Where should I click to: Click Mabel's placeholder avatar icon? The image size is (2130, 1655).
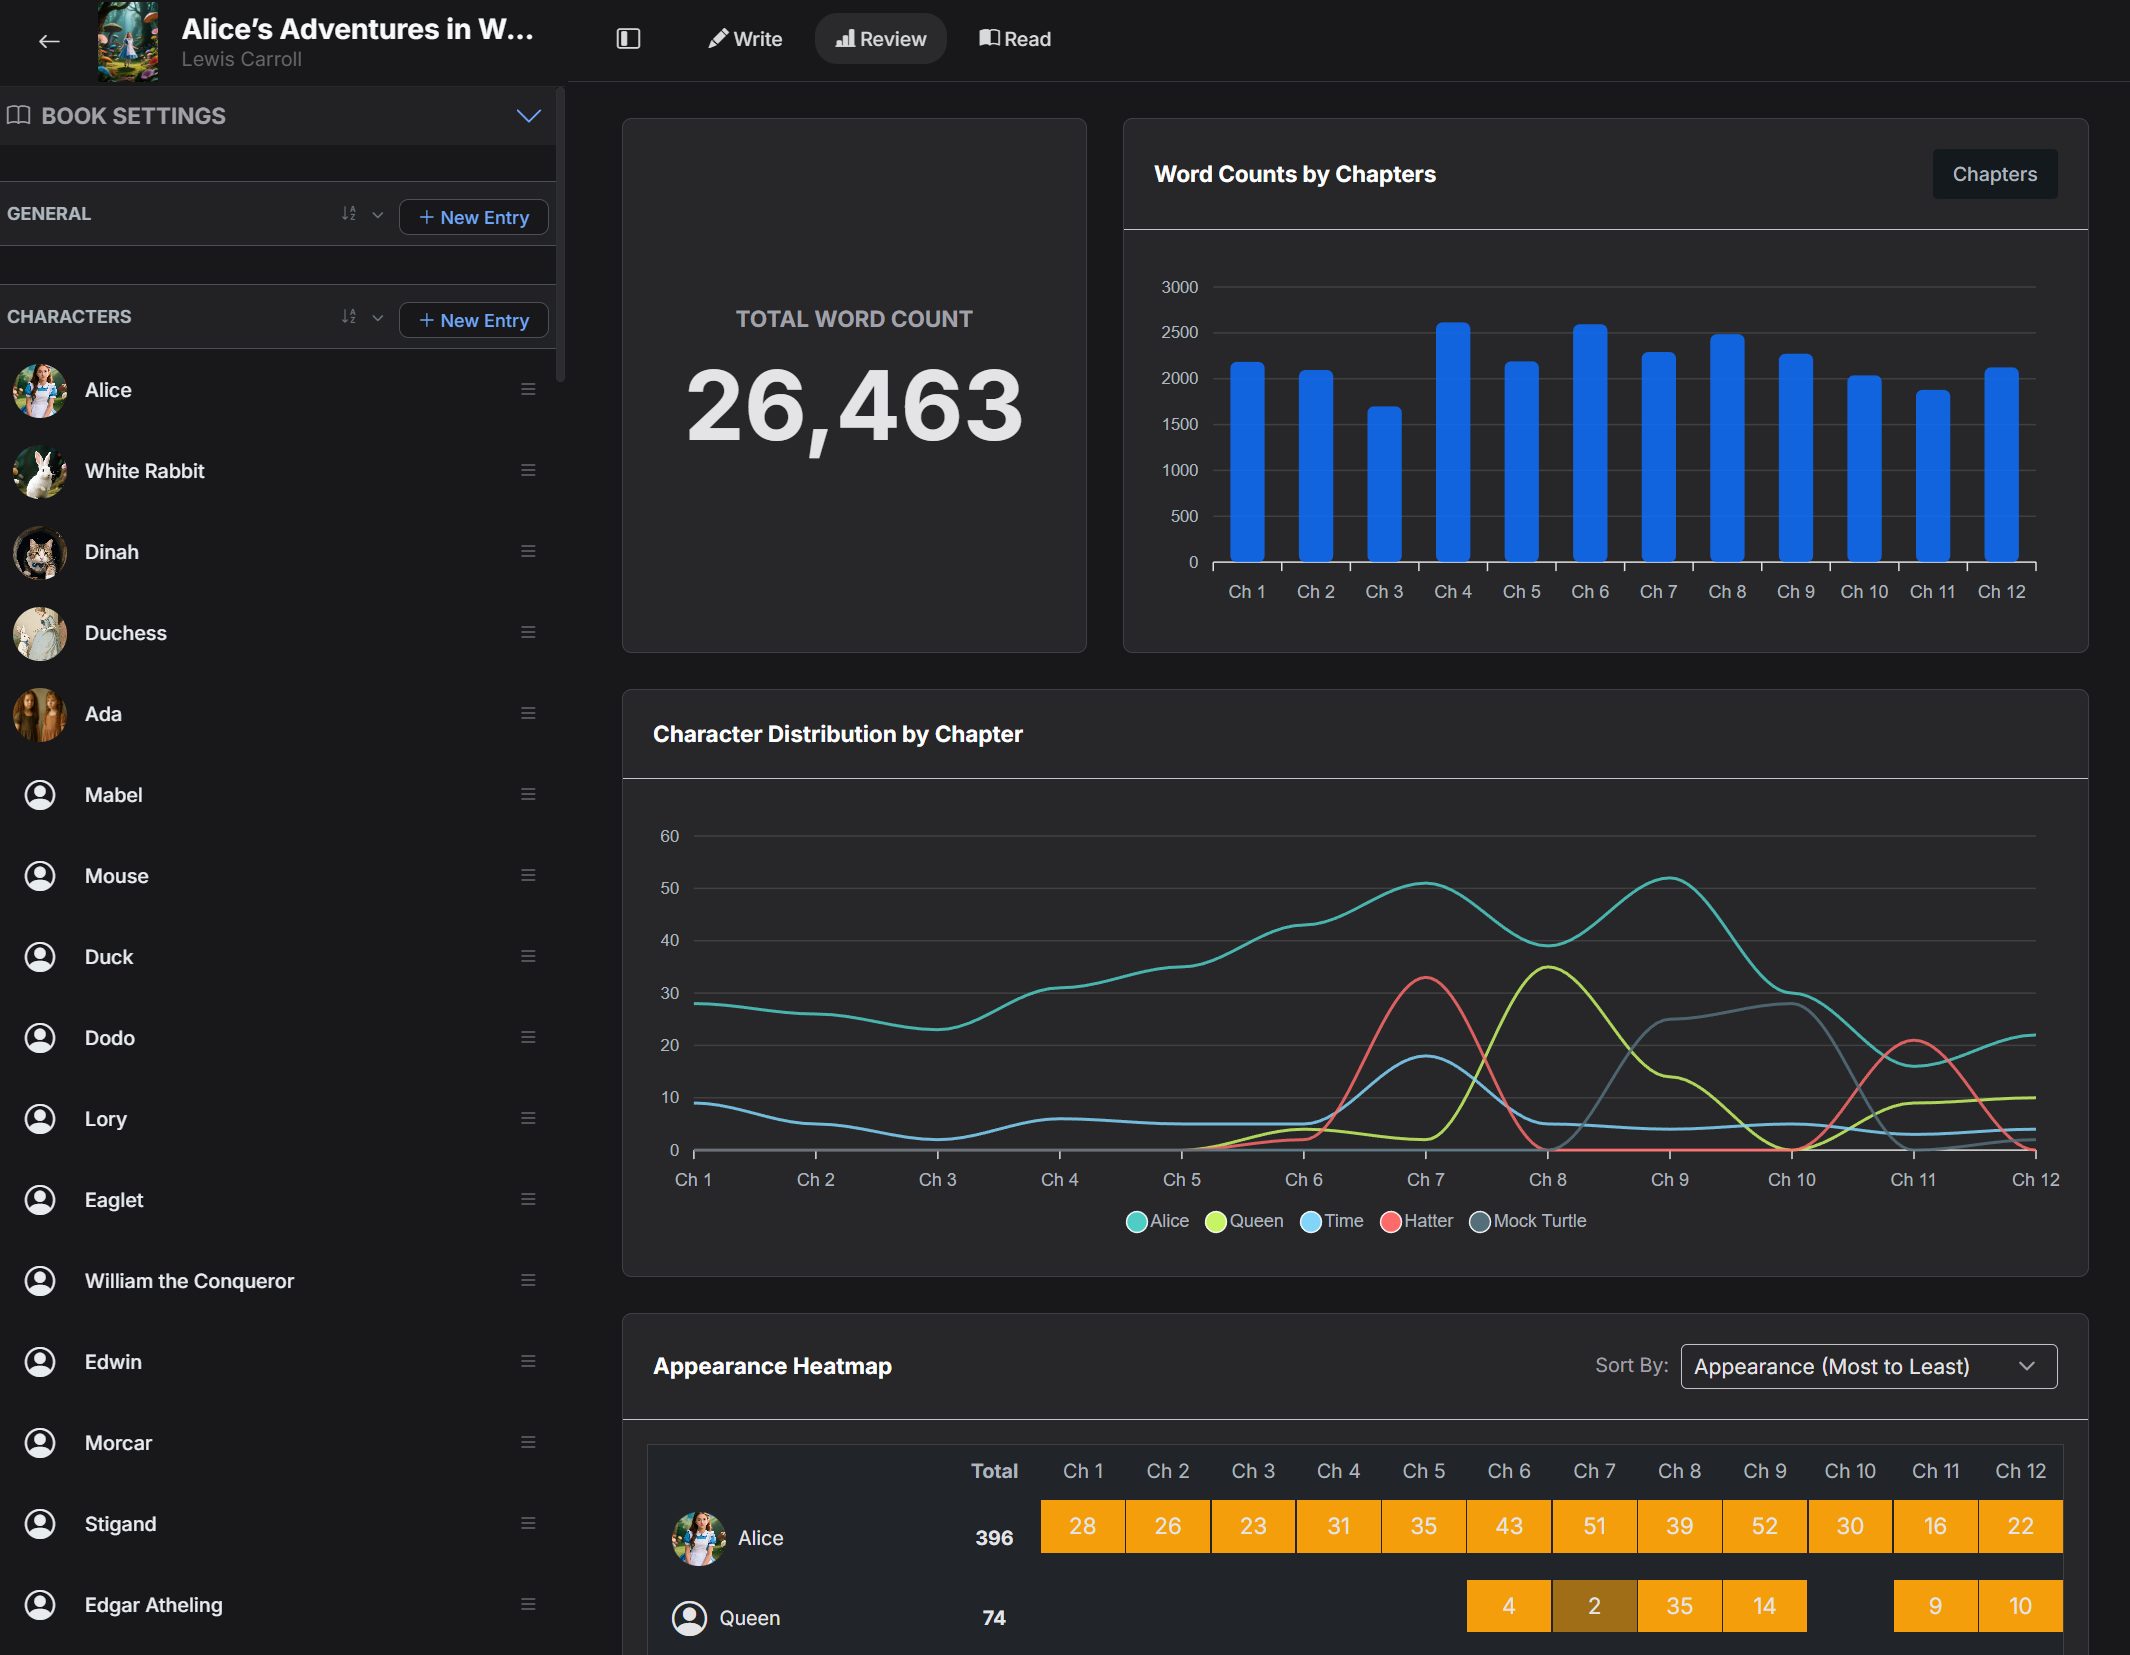(40, 795)
